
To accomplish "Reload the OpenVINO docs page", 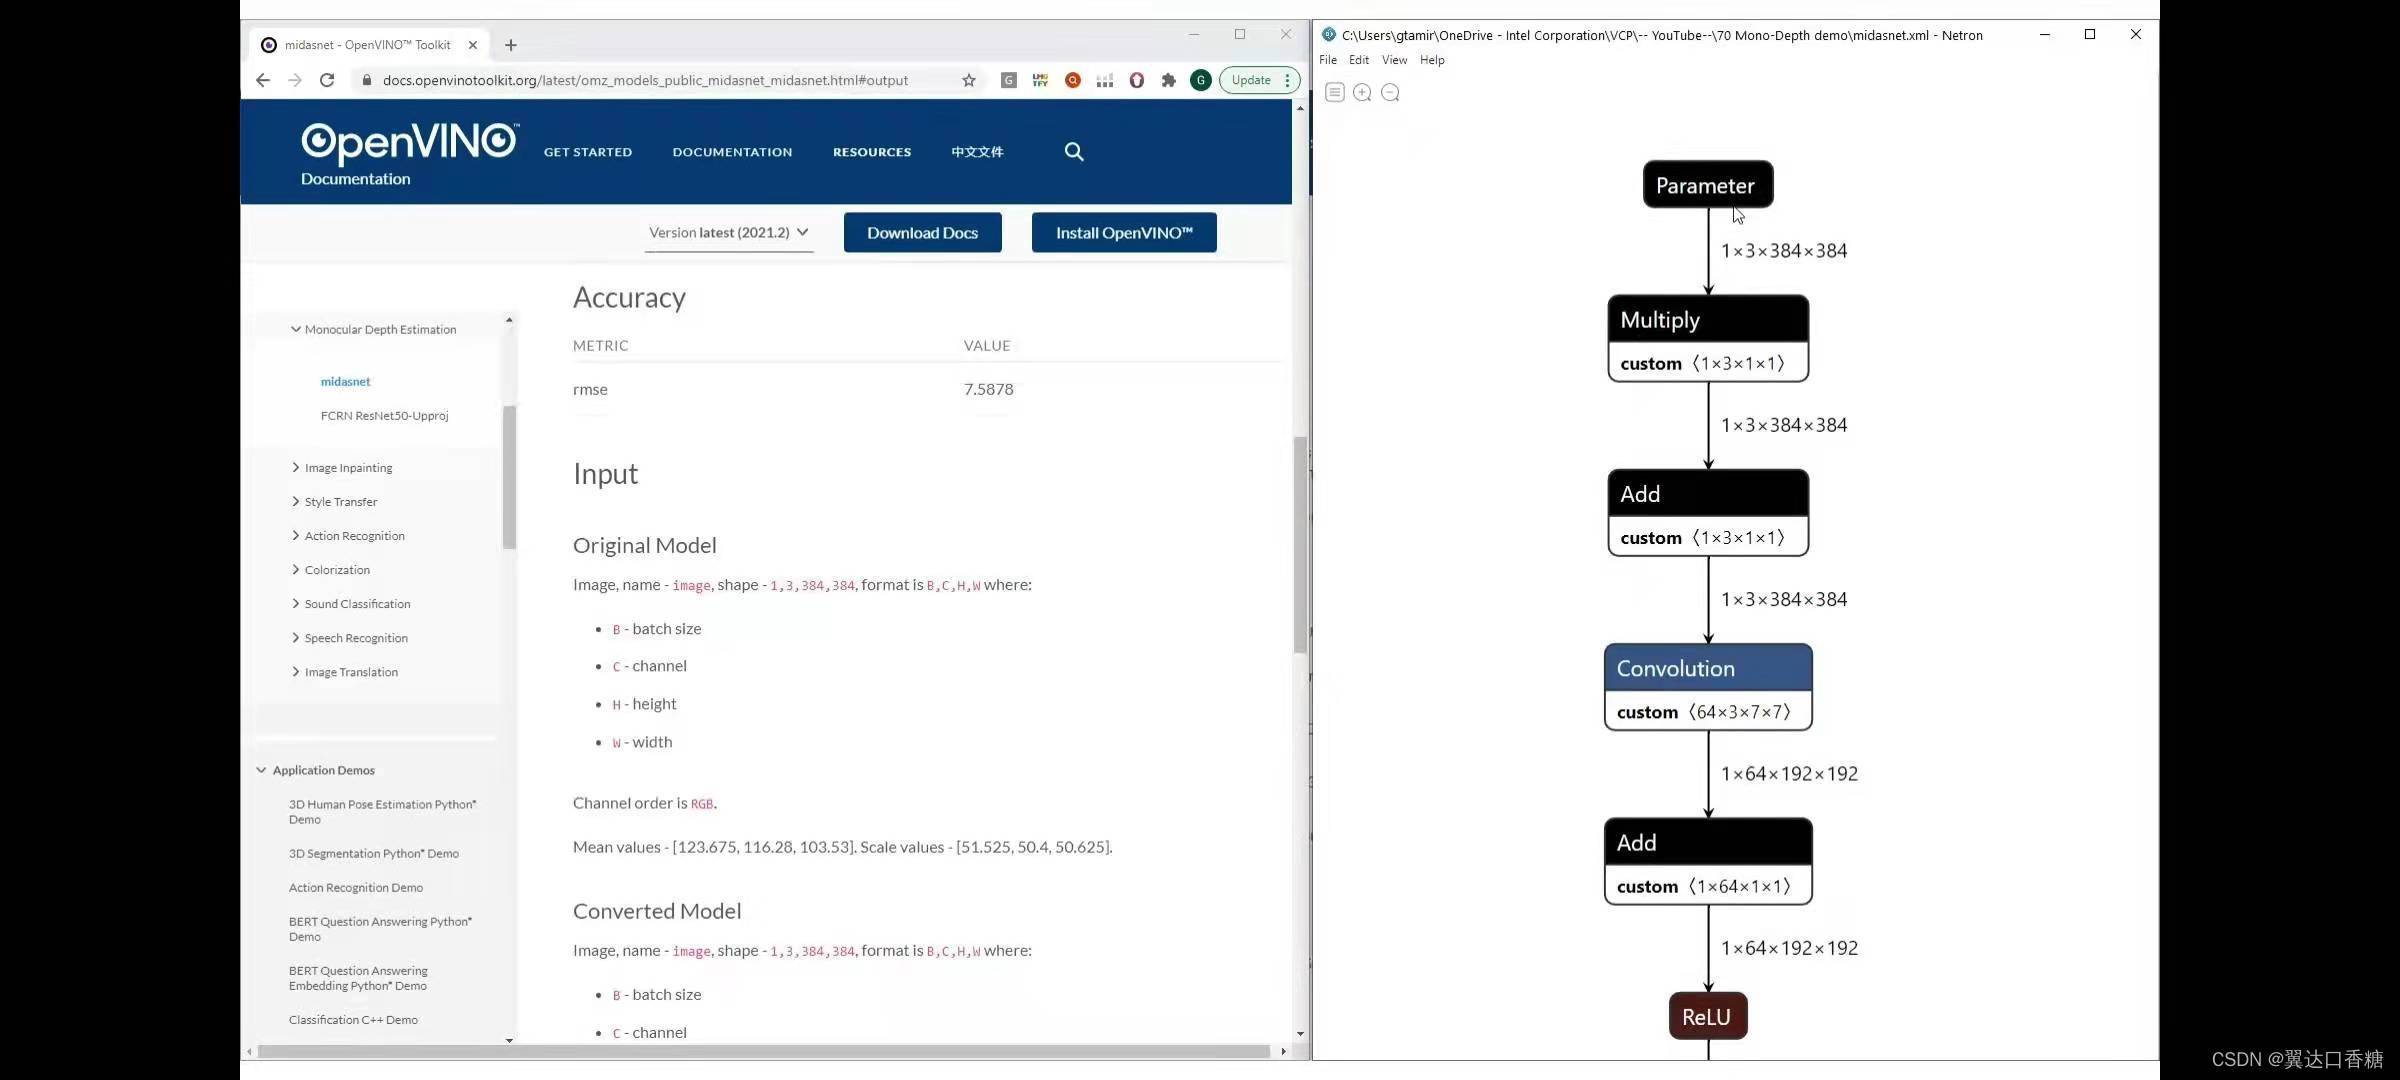I will tap(327, 80).
